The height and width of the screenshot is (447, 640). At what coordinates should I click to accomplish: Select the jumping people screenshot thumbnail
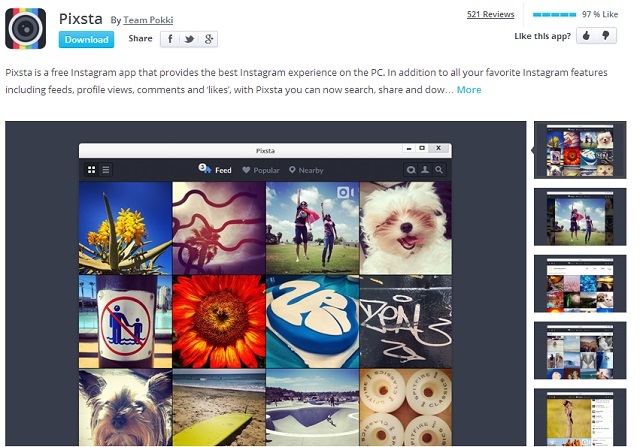[580, 217]
